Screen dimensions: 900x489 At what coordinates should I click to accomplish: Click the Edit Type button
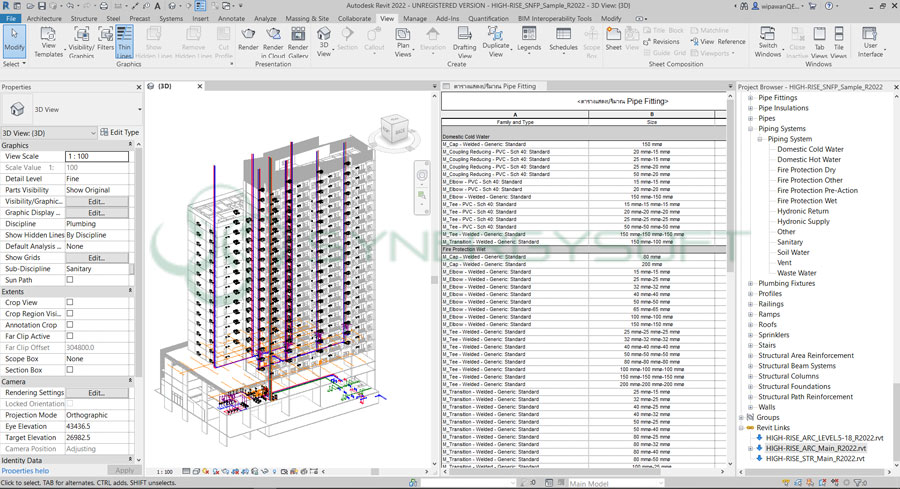point(119,132)
